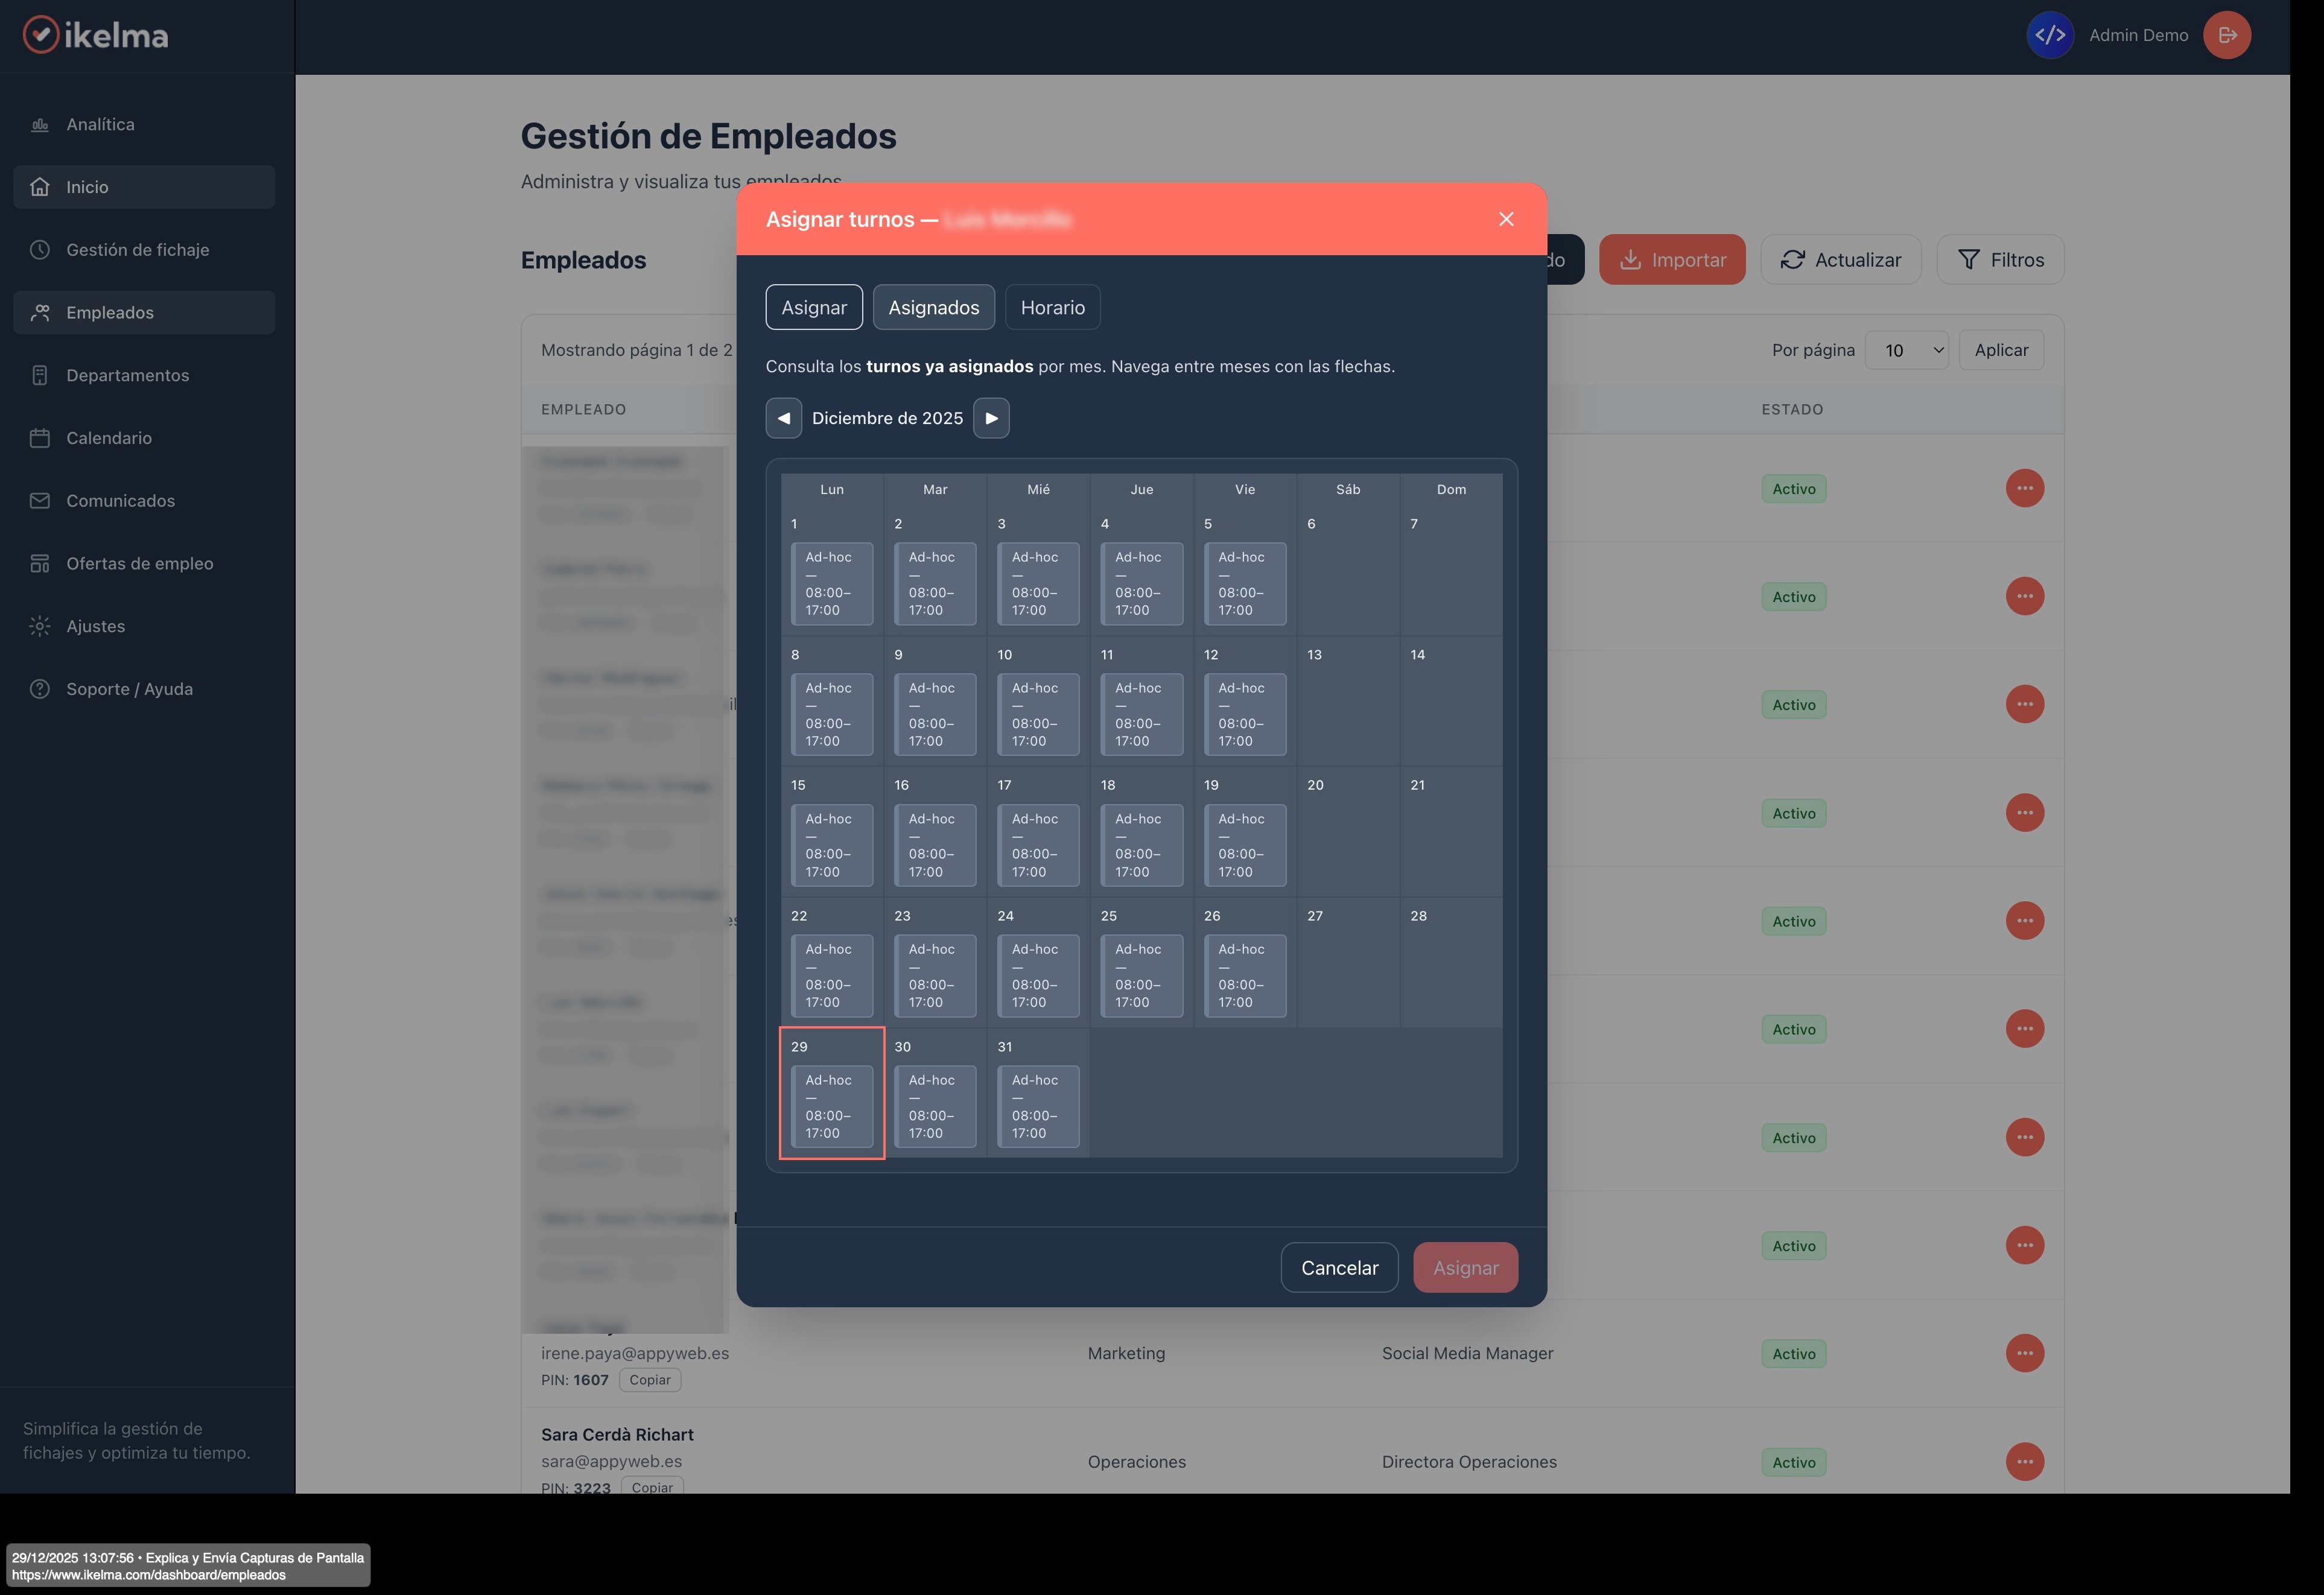The image size is (2324, 1595).
Task: Switch to the Horario tab
Action: 1052,307
